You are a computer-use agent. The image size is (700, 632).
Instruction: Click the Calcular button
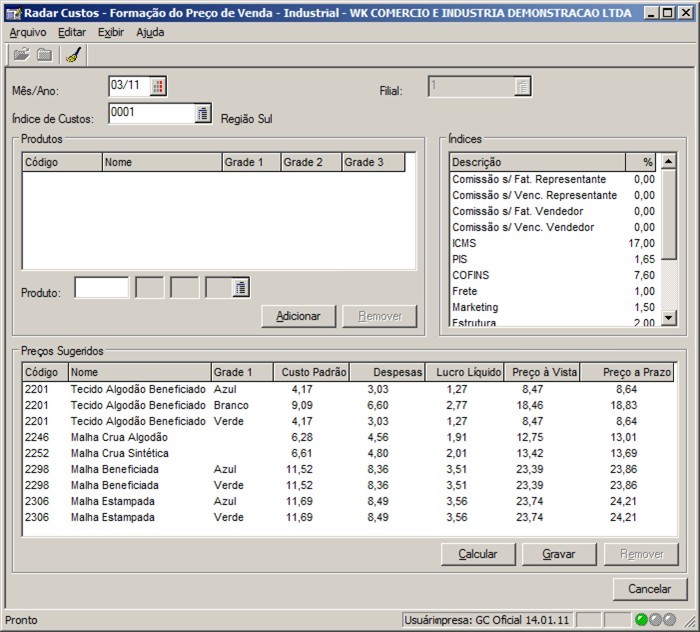pos(478,554)
